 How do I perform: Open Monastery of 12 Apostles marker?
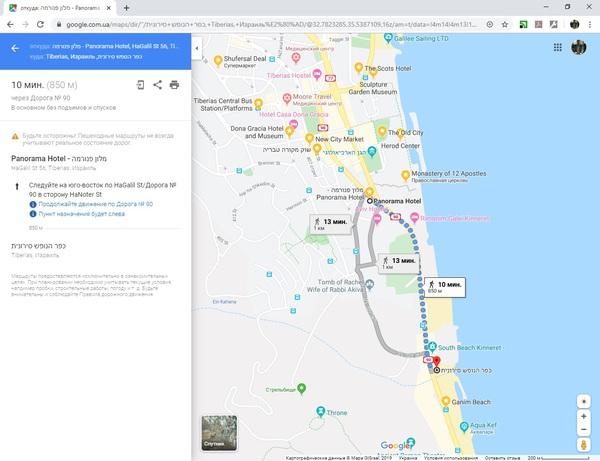[x=405, y=176]
